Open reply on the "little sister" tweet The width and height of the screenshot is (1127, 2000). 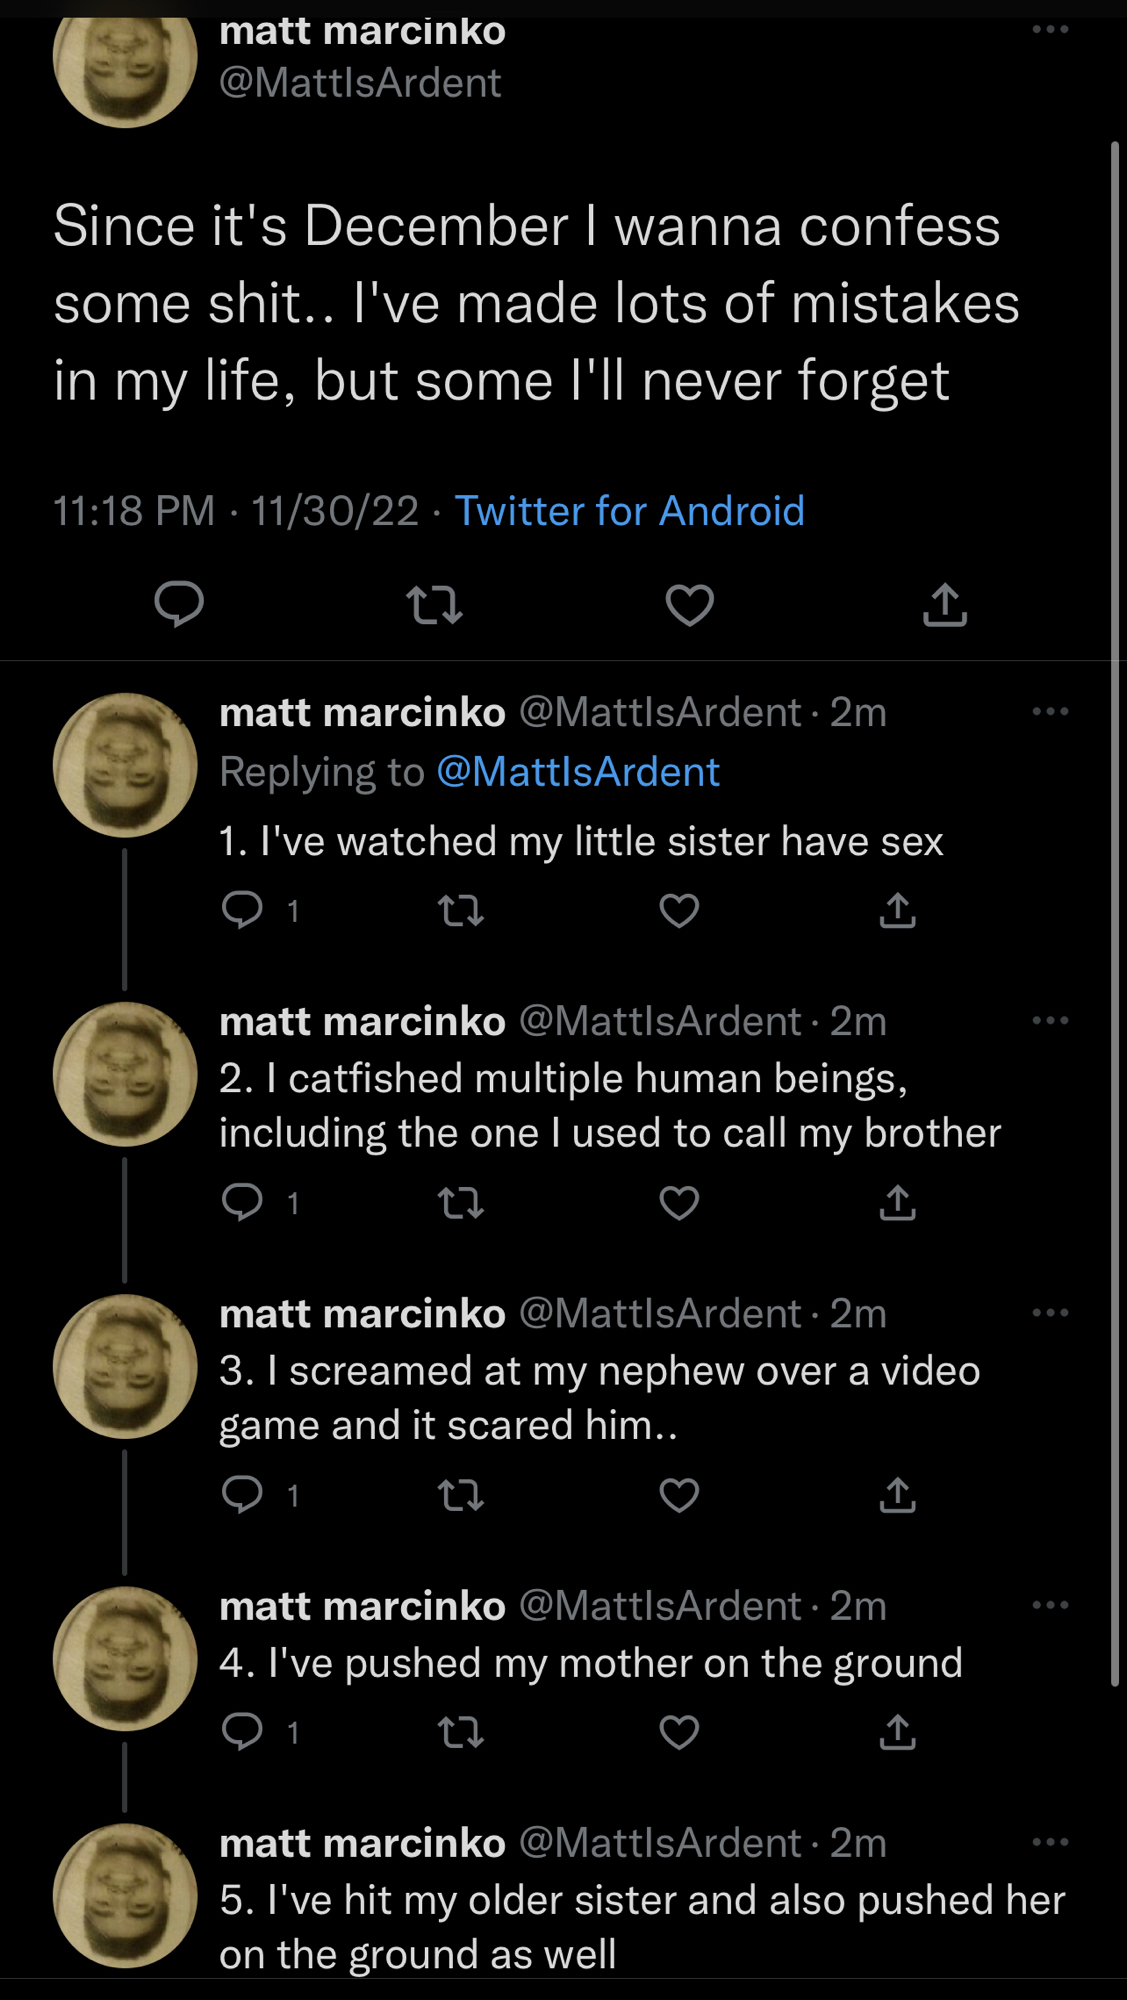pyautogui.click(x=242, y=910)
